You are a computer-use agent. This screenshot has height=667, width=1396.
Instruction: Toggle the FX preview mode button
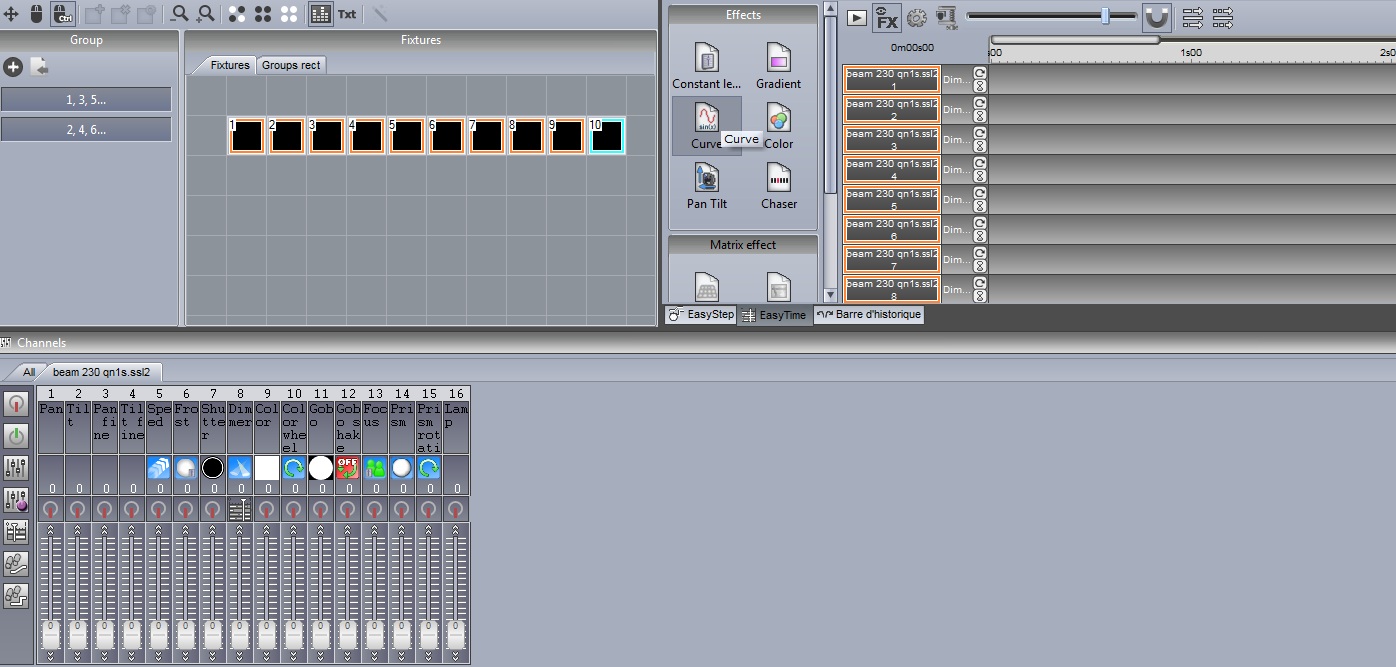[886, 17]
